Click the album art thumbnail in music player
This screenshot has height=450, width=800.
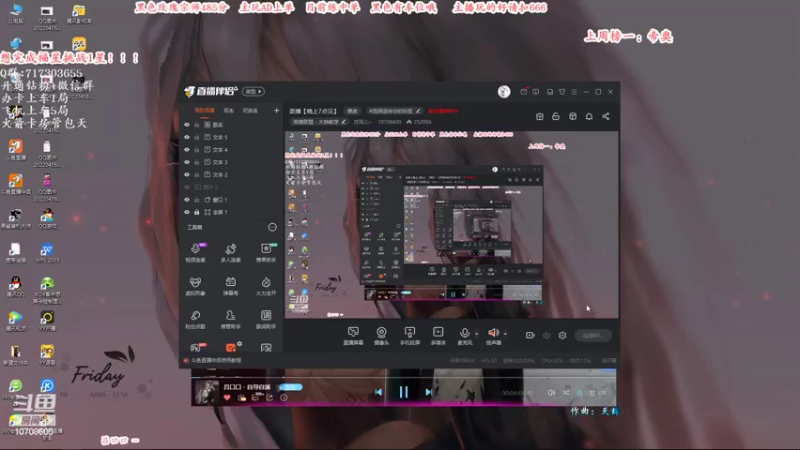[207, 392]
